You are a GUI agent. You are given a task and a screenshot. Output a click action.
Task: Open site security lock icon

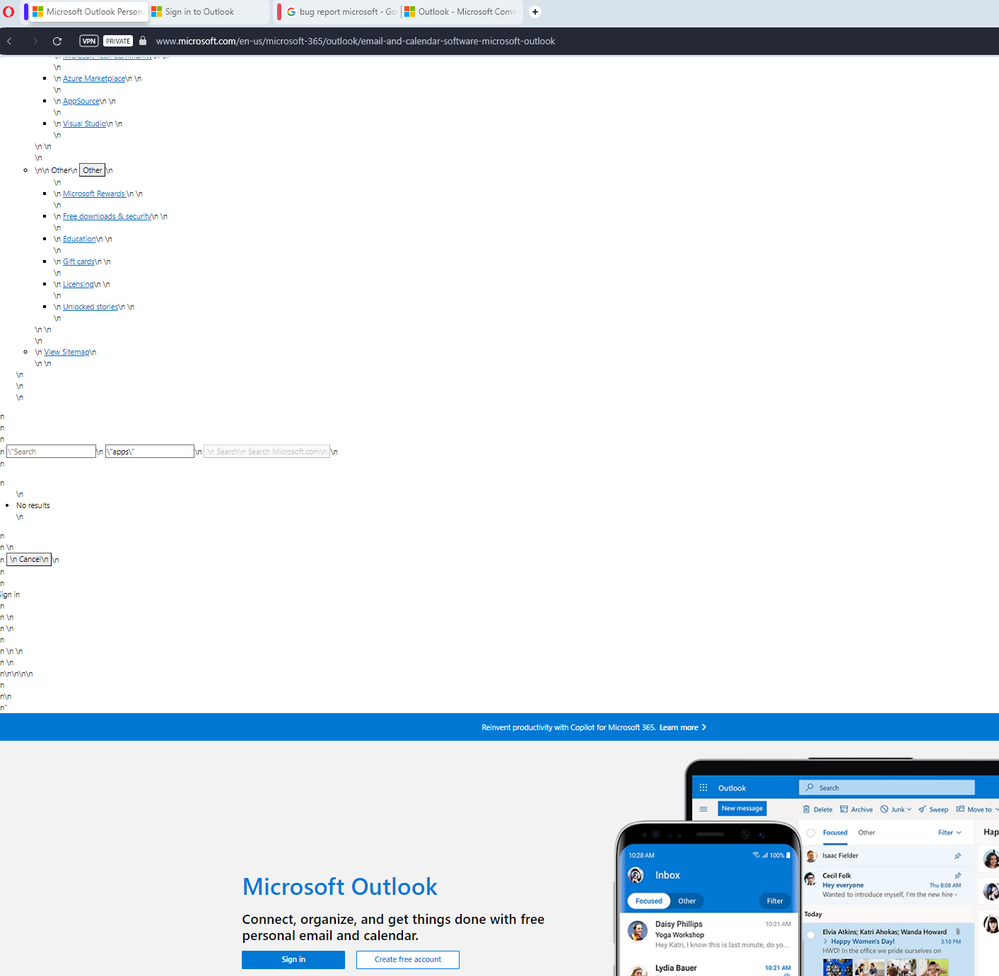click(143, 41)
